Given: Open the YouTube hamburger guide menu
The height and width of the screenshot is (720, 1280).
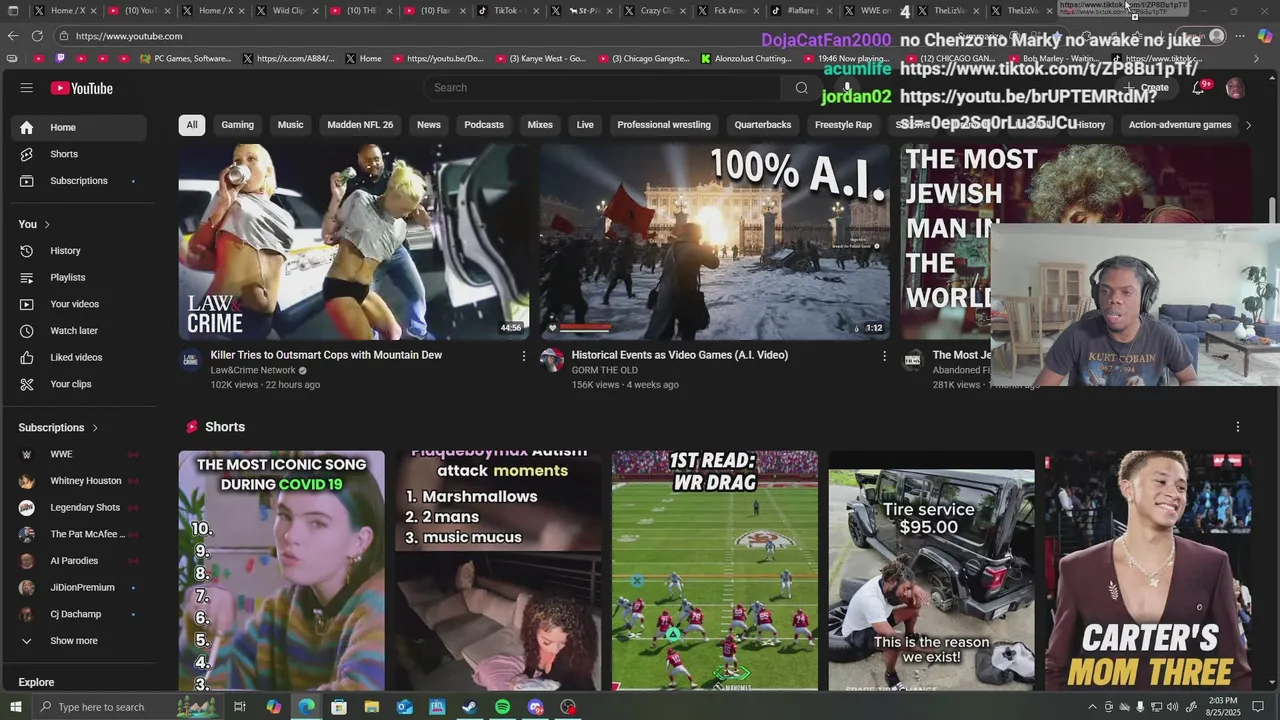Looking at the screenshot, I should coord(27,88).
